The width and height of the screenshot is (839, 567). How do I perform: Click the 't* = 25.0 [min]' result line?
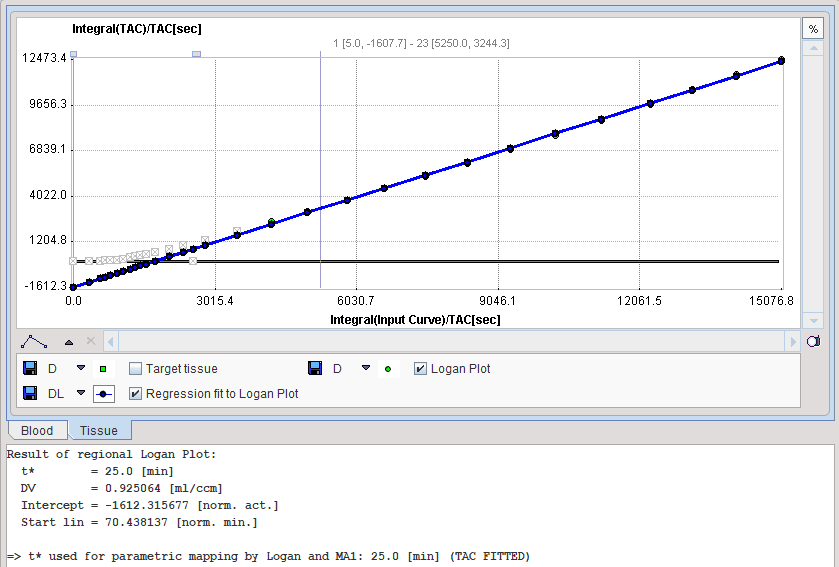(x=97, y=471)
